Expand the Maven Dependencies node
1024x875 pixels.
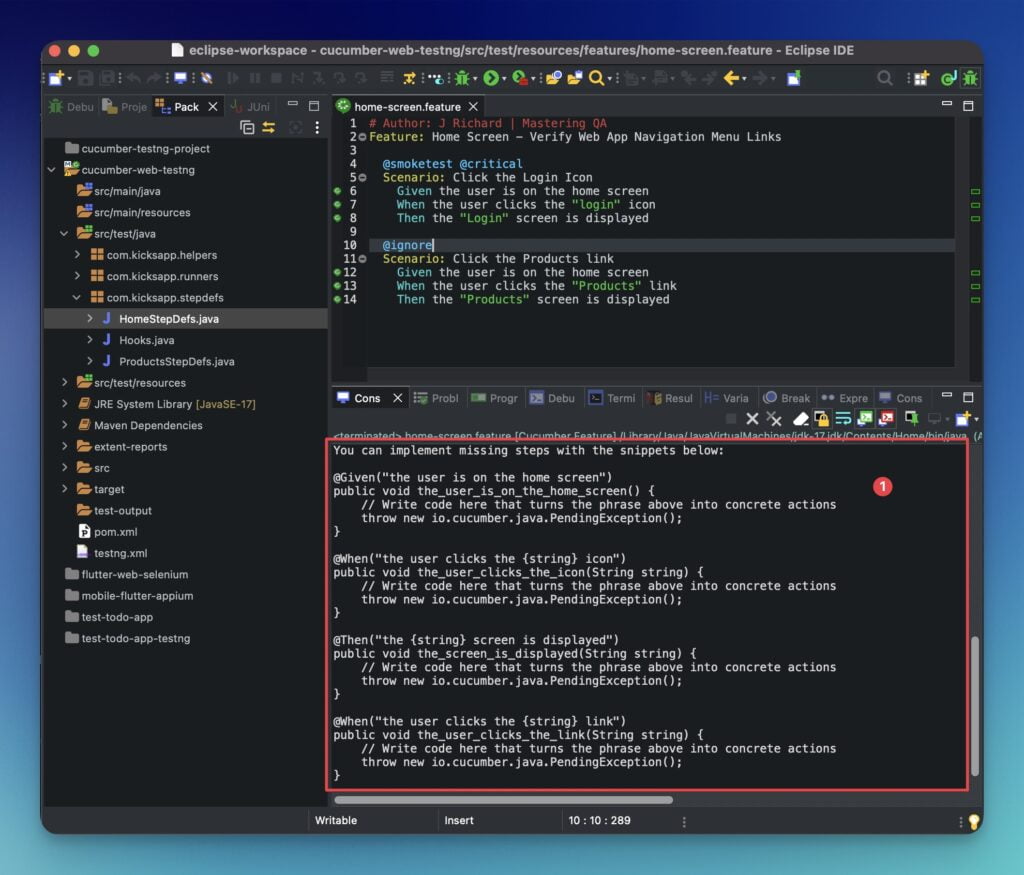[x=64, y=425]
